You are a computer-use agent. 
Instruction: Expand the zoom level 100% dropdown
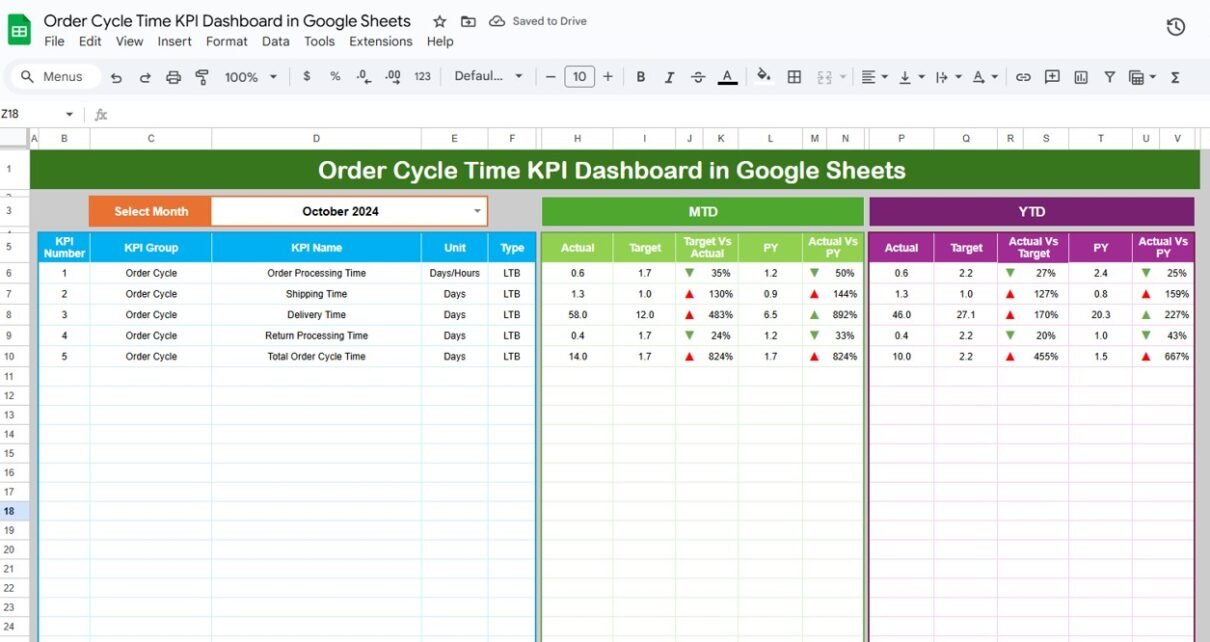pyautogui.click(x=250, y=77)
